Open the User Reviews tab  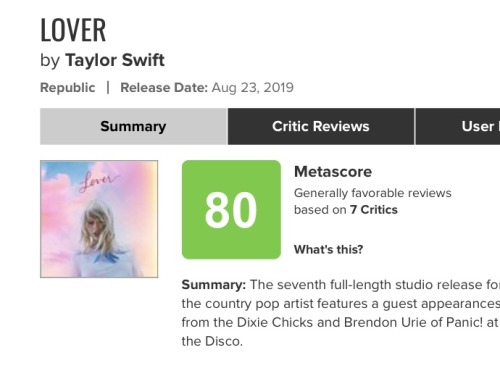(x=458, y=126)
